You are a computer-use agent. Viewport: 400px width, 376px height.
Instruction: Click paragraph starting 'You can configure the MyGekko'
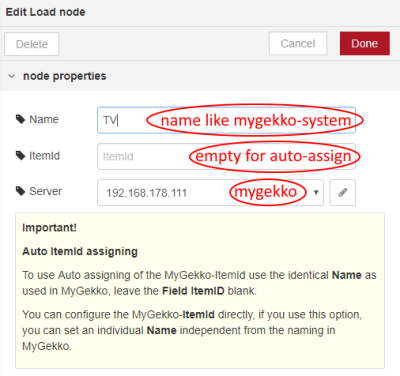[192, 330]
